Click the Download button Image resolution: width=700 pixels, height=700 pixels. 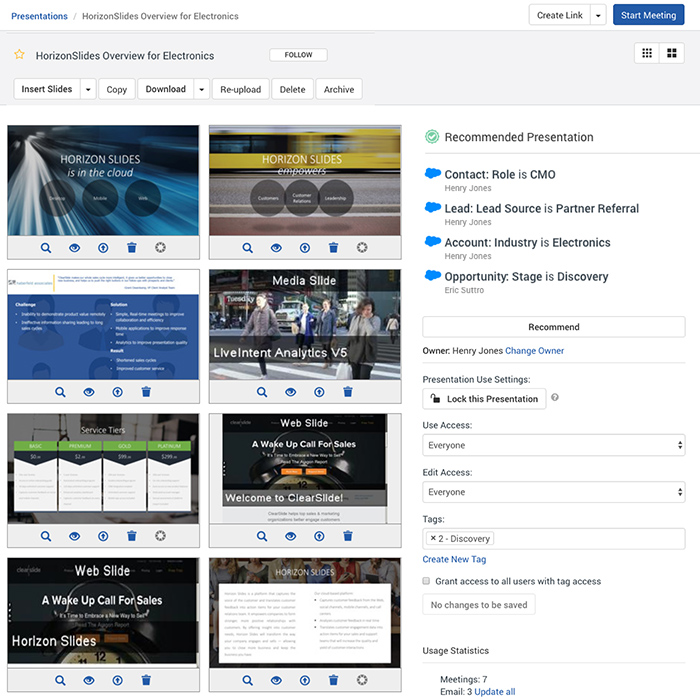click(x=166, y=89)
